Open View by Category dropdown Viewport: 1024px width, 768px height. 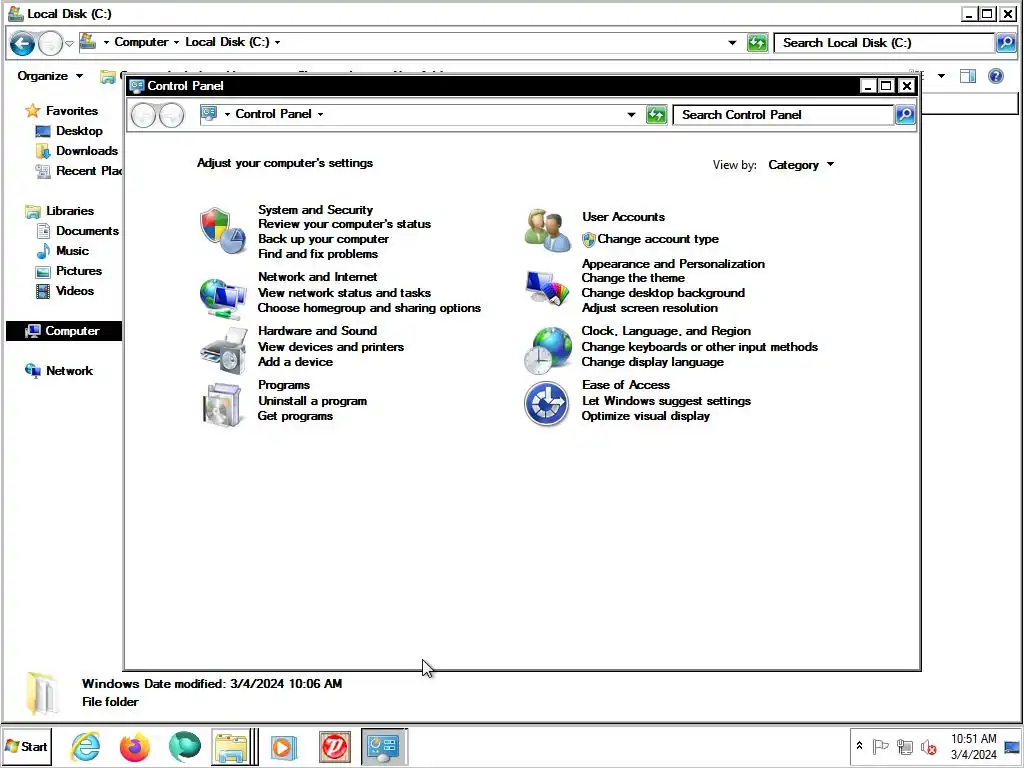(801, 165)
